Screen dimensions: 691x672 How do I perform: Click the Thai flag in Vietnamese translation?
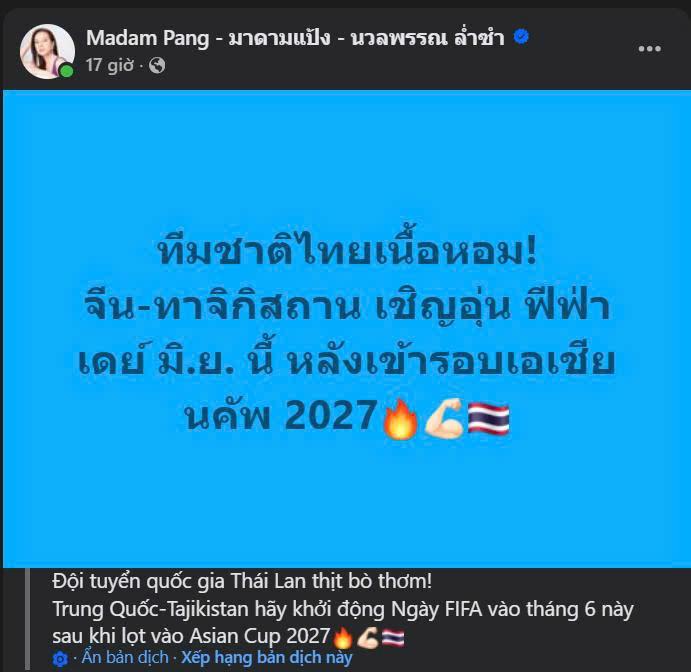(x=393, y=637)
